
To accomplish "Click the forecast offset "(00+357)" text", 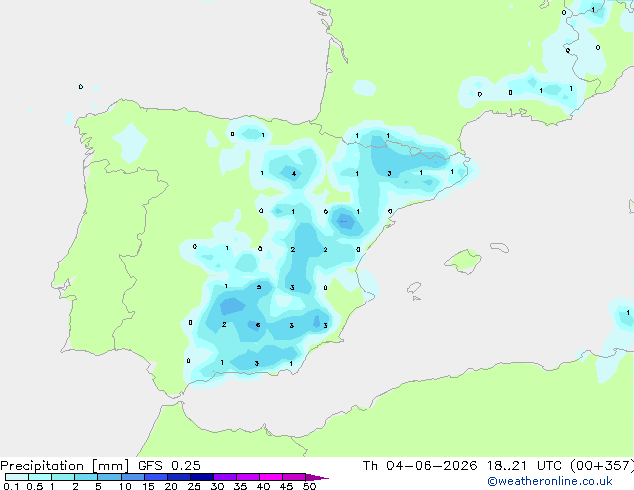I will [x=602, y=466].
